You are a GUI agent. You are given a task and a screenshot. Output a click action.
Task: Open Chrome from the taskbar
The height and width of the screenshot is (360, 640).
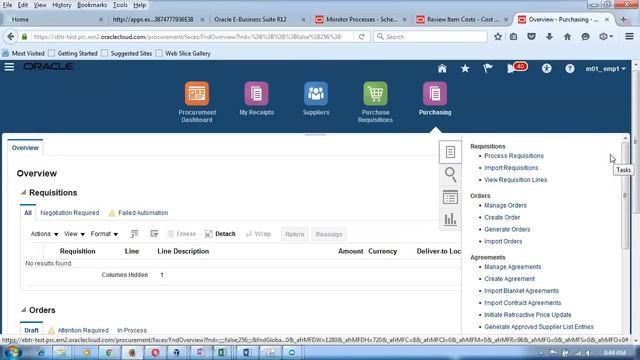coord(109,353)
